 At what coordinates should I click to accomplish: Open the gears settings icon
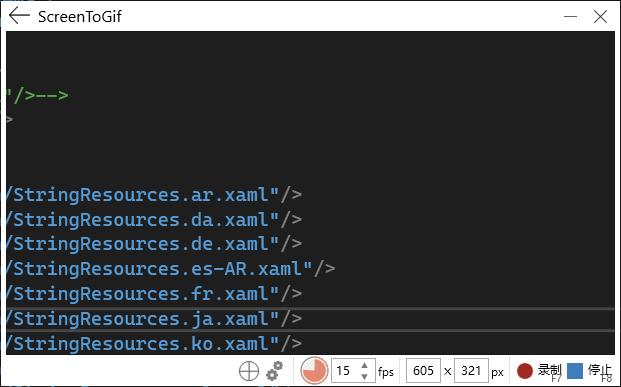click(x=274, y=371)
